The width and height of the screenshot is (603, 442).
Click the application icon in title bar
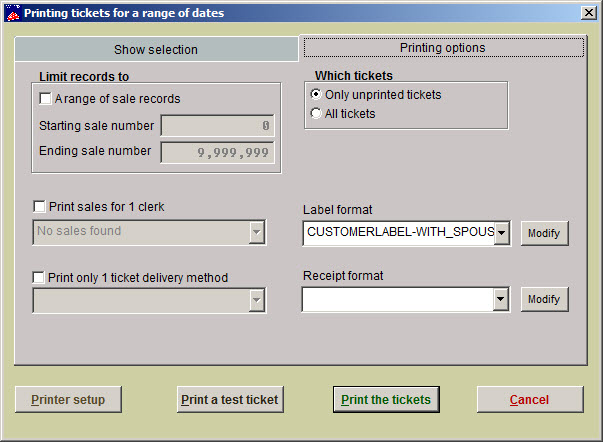pyautogui.click(x=13, y=13)
